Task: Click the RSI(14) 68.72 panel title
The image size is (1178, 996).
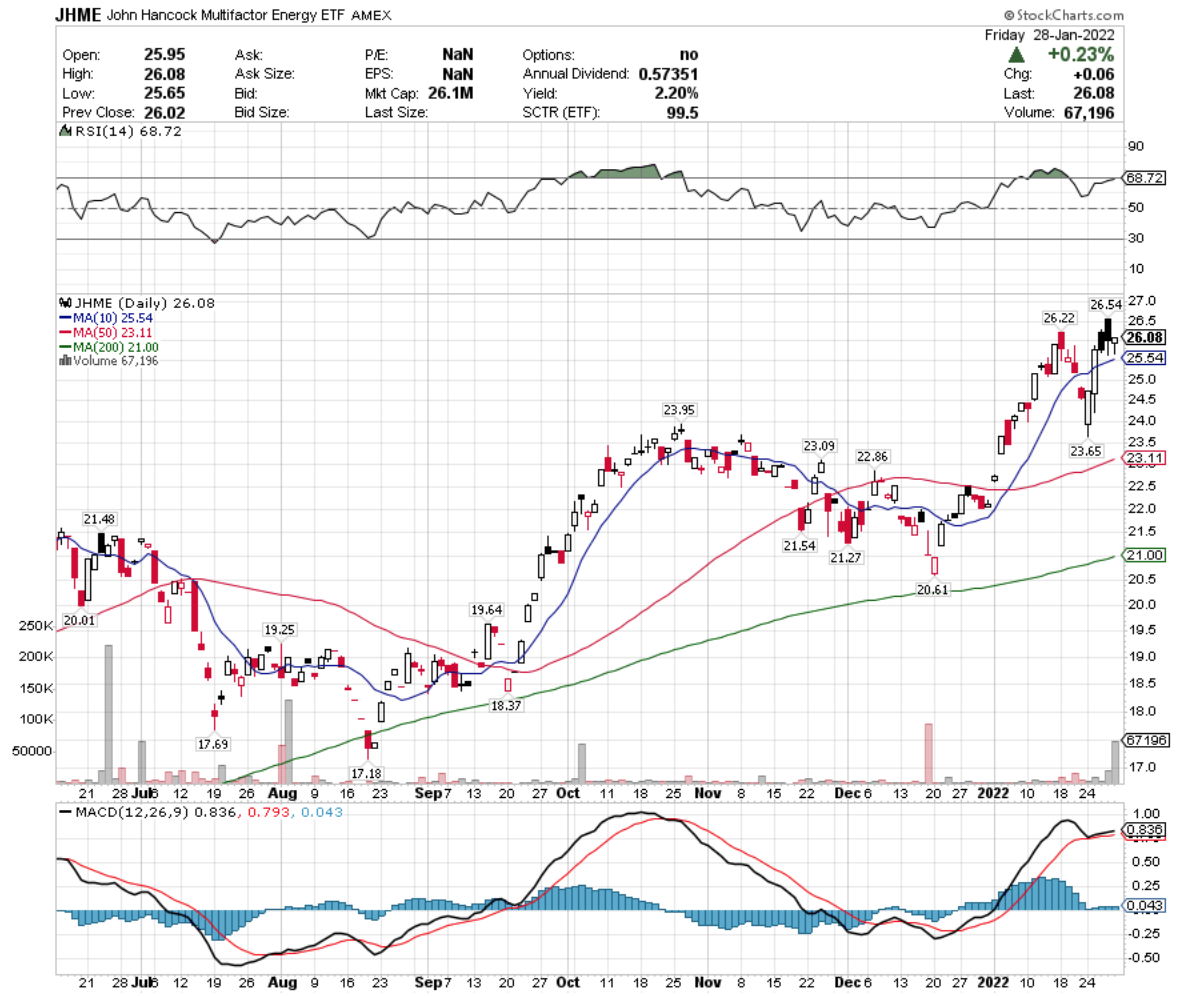Action: click(128, 131)
